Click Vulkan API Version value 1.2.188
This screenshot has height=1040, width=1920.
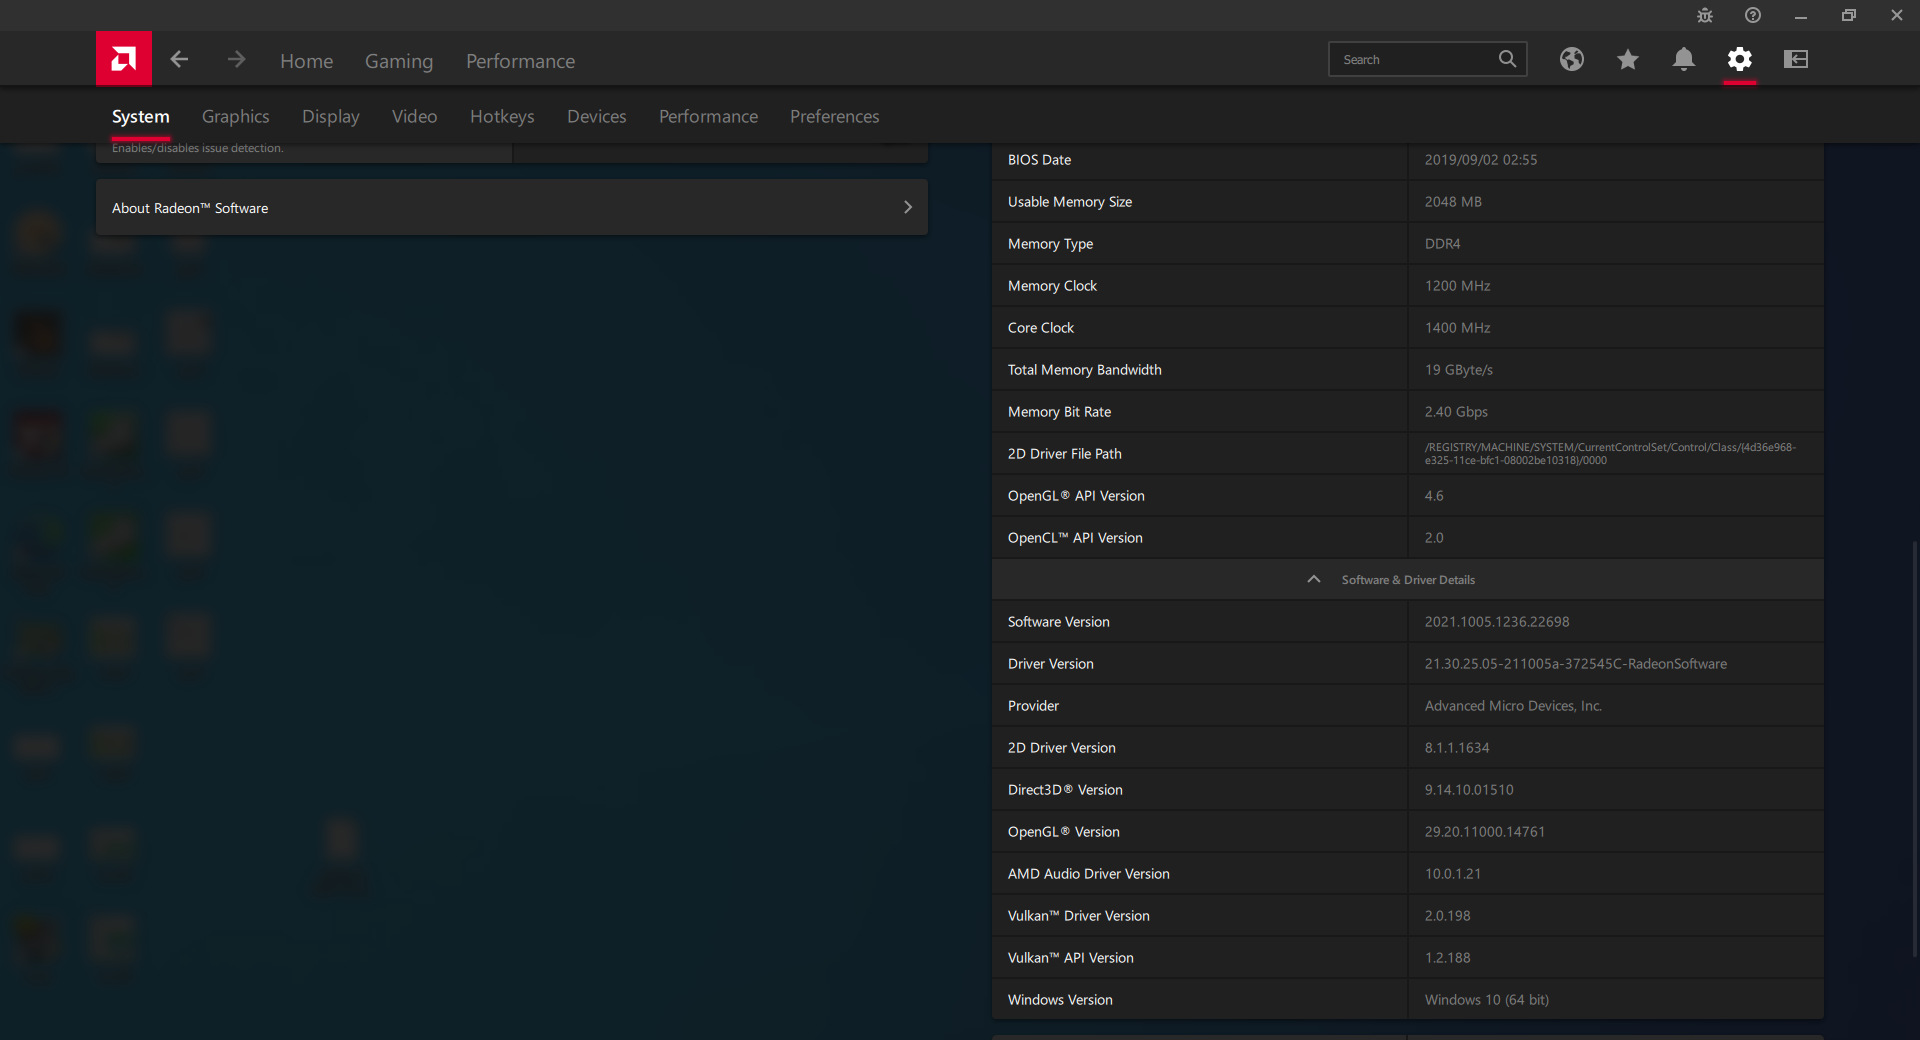(1447, 958)
